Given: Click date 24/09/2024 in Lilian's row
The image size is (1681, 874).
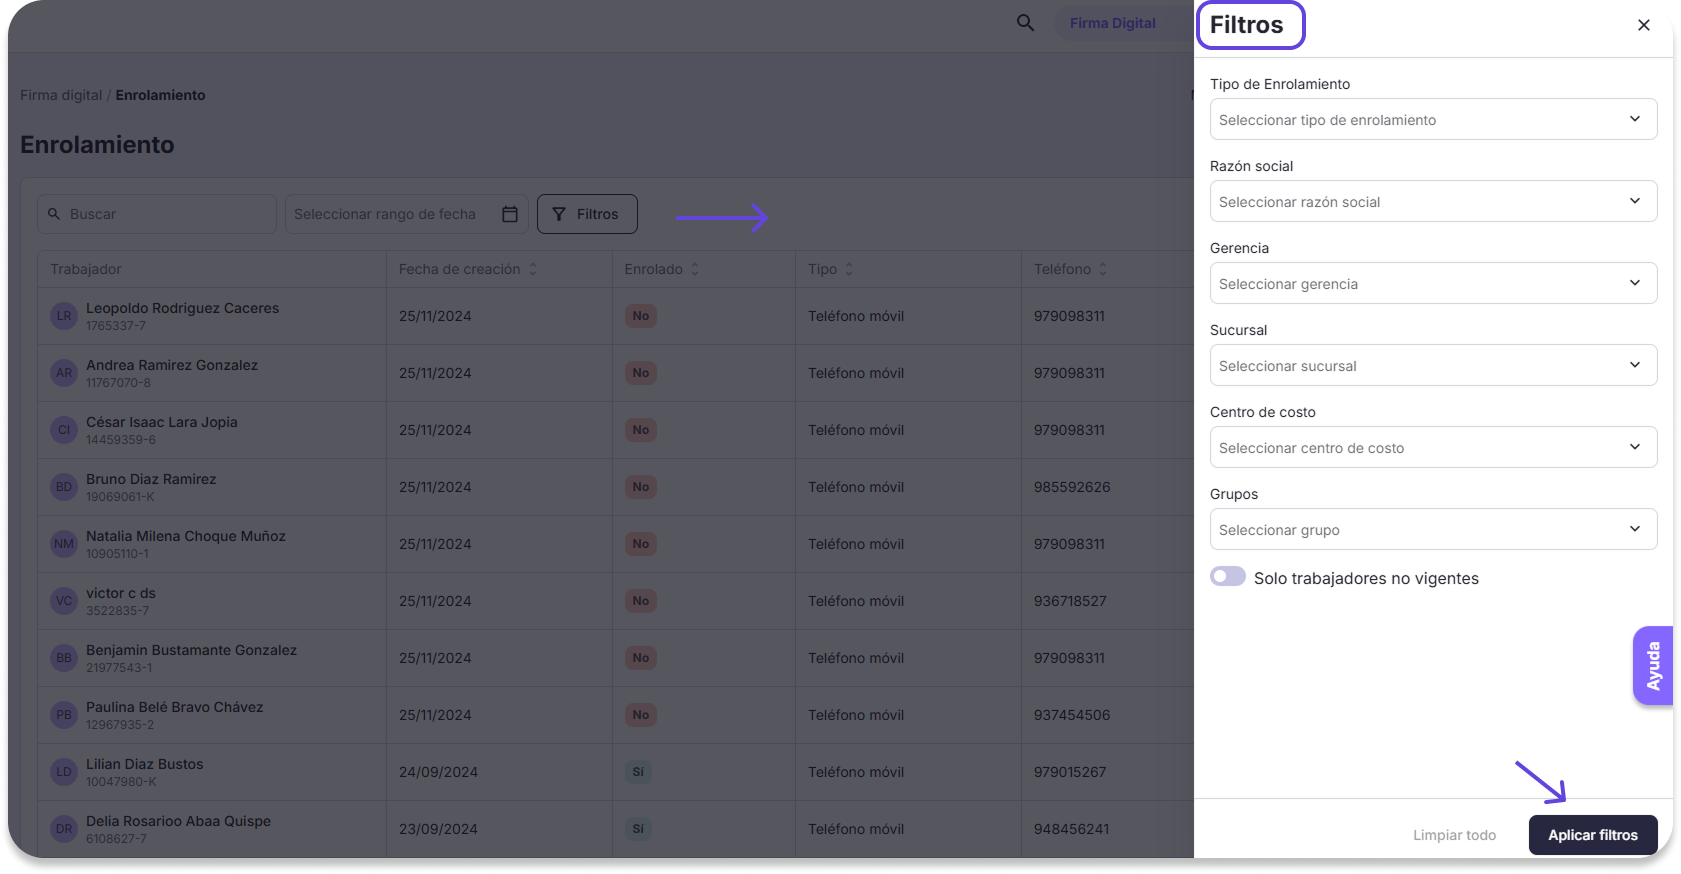Looking at the screenshot, I should [438, 772].
